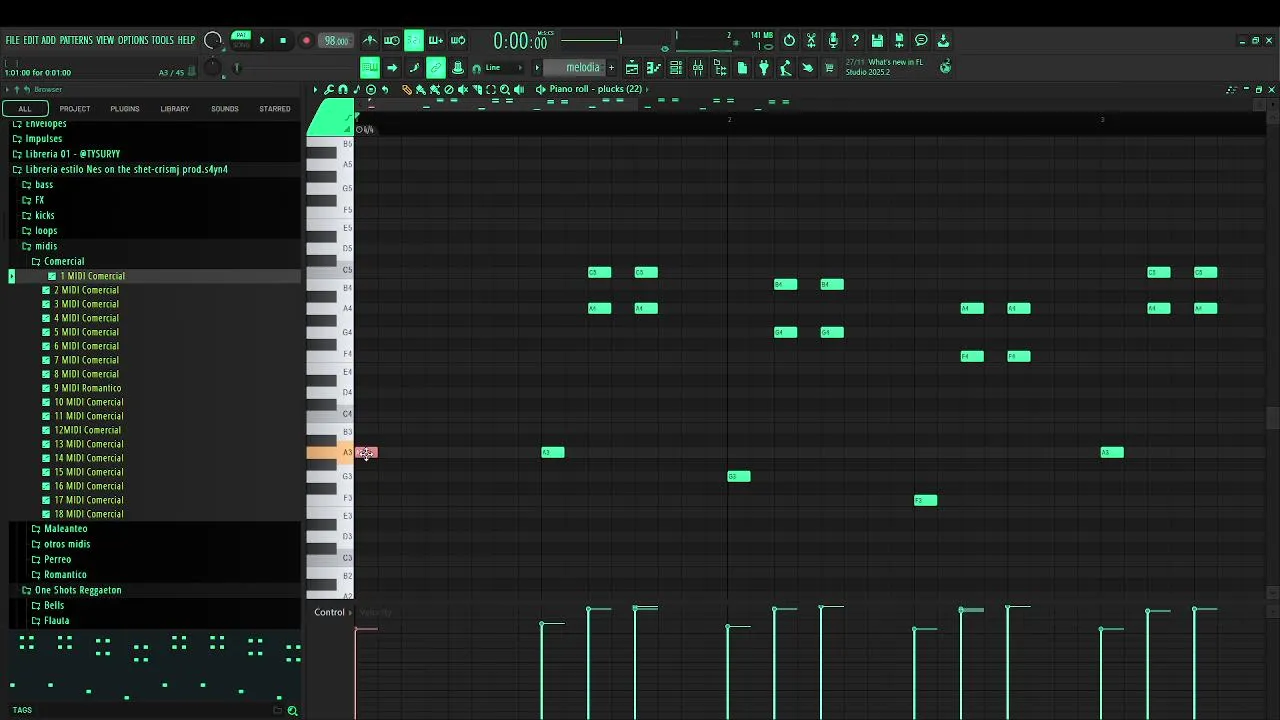Switch browser to the LIBRARY tab
The width and height of the screenshot is (1280, 720).
pos(175,109)
